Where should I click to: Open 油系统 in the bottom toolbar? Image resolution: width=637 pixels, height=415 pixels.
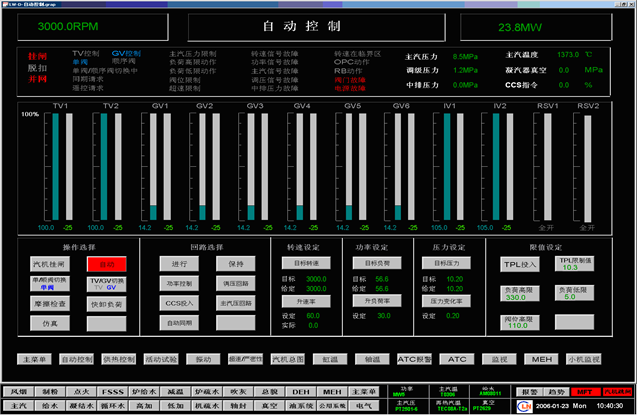click(301, 406)
